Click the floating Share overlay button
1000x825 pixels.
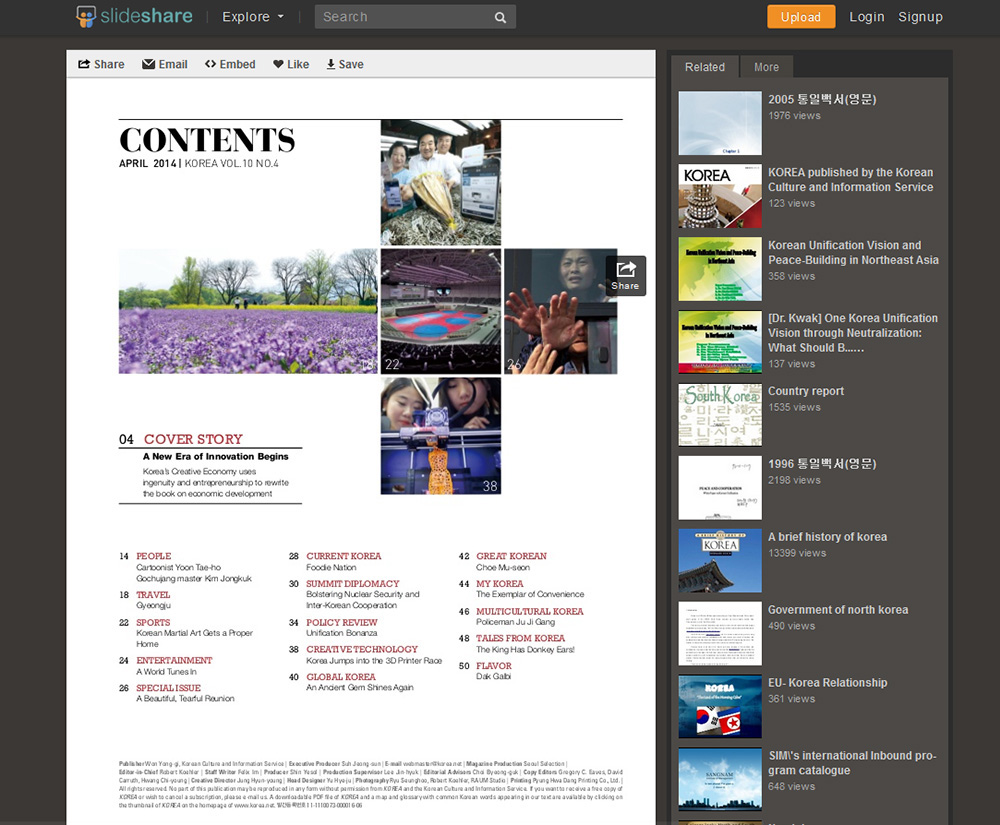coord(625,275)
